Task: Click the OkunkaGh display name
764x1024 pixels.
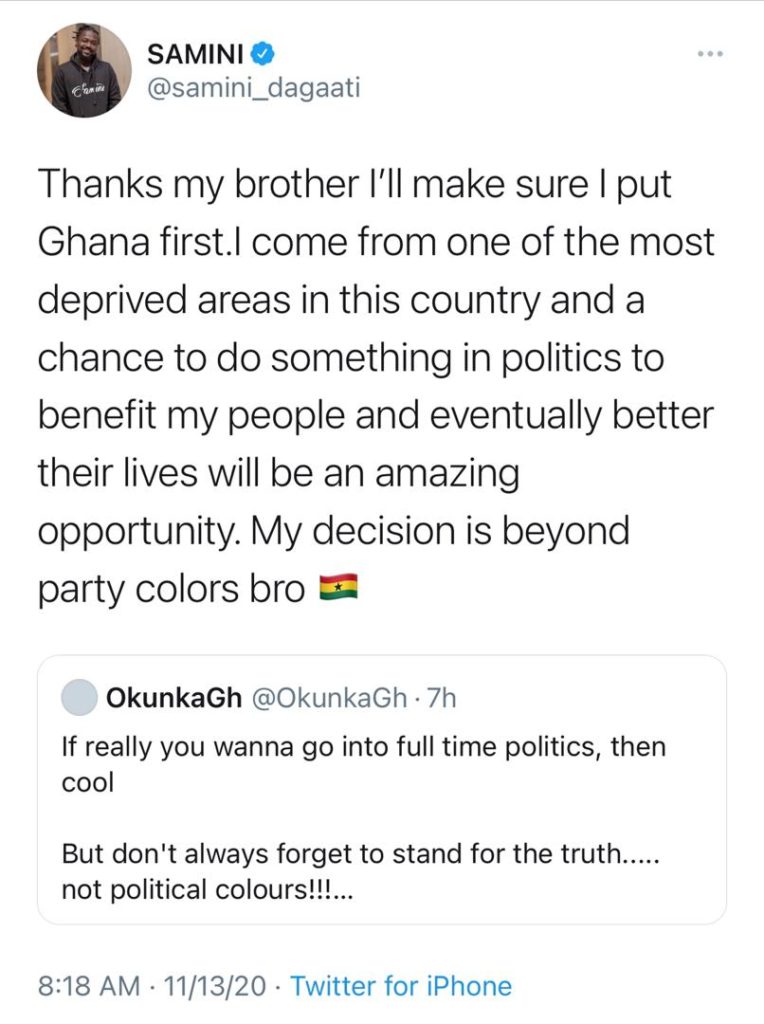Action: 173,698
